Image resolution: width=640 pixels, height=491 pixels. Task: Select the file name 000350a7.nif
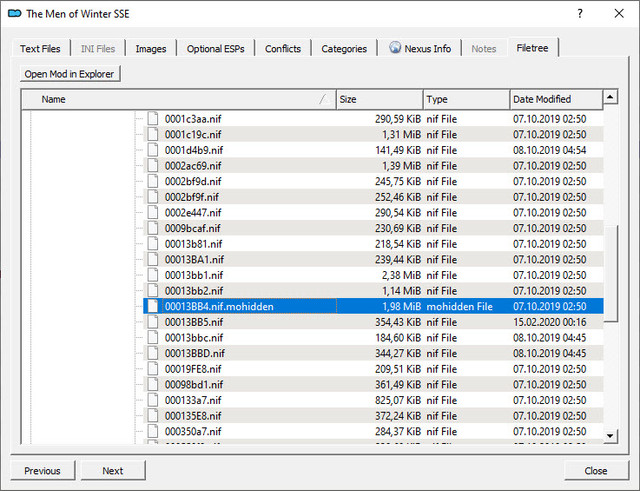pos(193,432)
